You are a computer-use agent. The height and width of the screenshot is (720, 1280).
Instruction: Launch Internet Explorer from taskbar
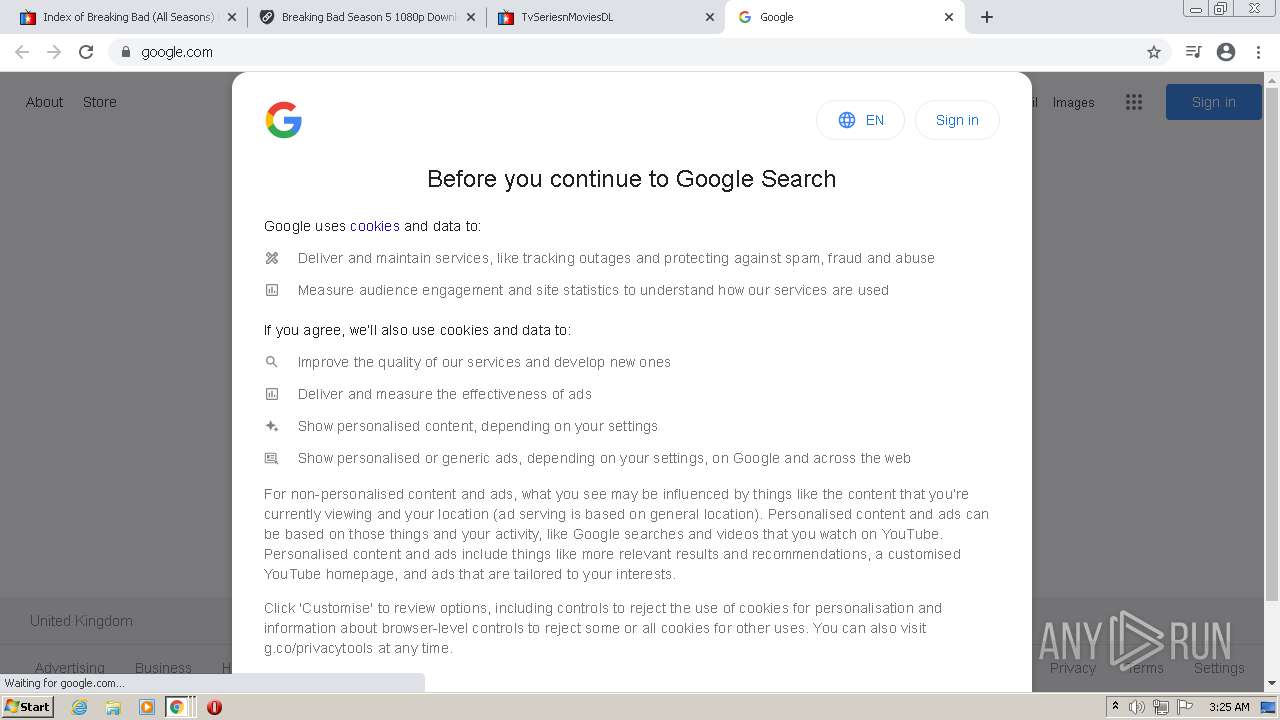pos(80,707)
